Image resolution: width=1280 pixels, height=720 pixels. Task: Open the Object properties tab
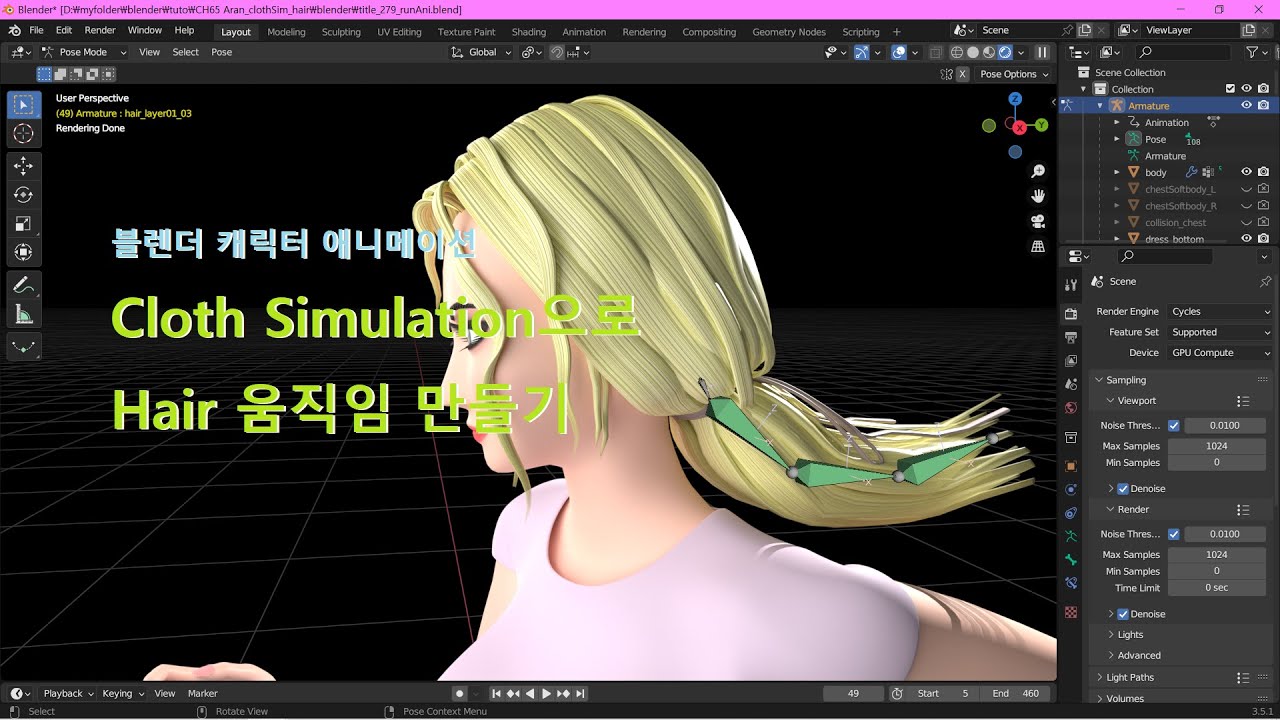tap(1071, 466)
